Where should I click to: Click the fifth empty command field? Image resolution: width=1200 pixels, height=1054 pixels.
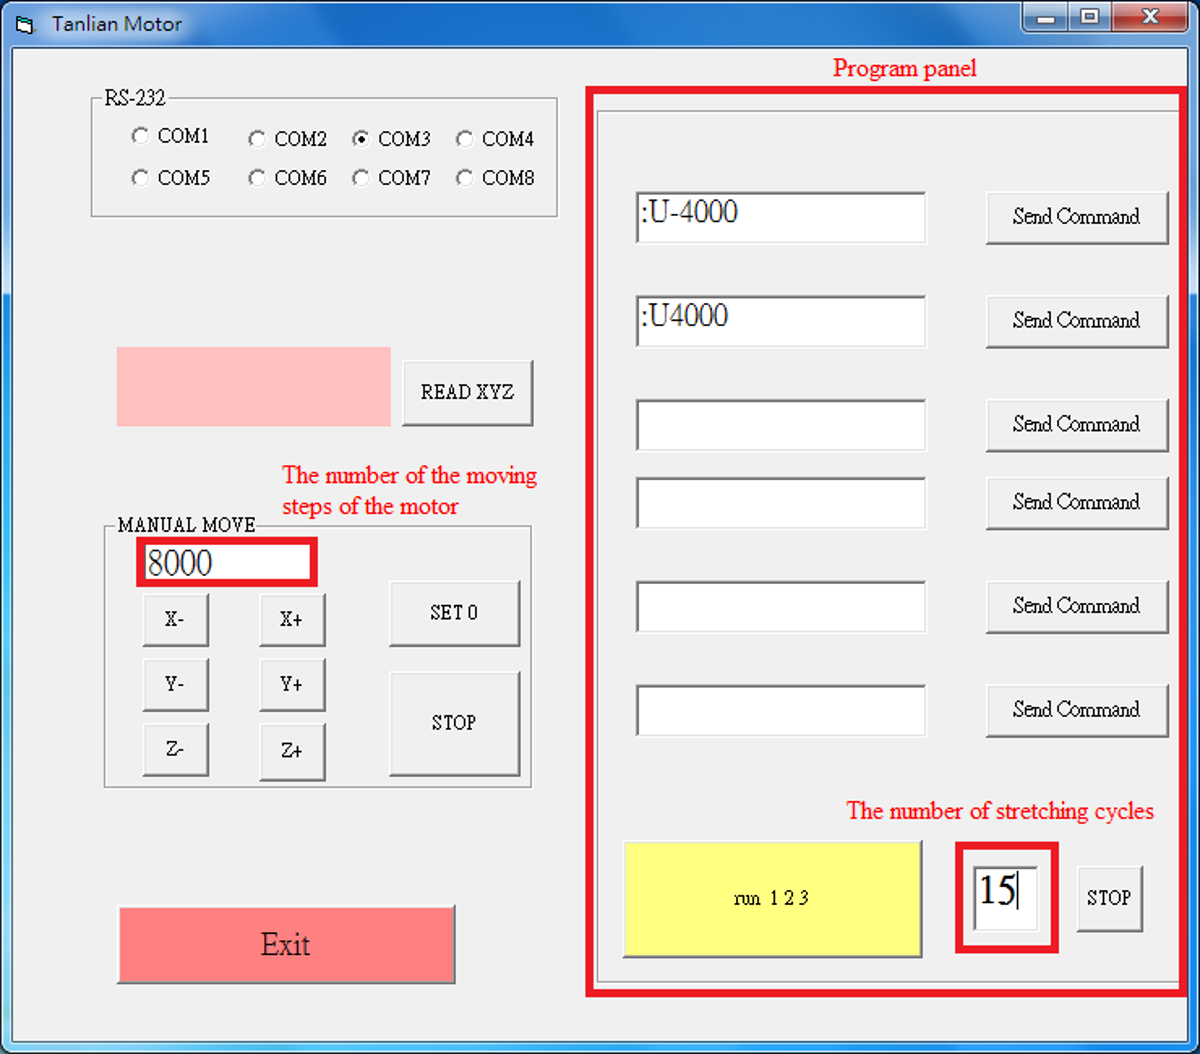pyautogui.click(x=781, y=607)
